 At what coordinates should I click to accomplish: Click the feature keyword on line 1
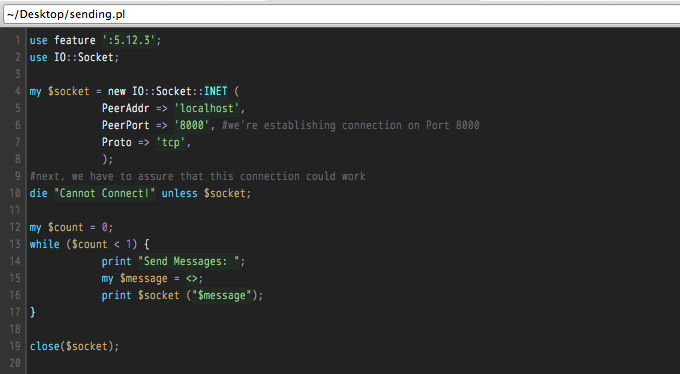[75, 40]
